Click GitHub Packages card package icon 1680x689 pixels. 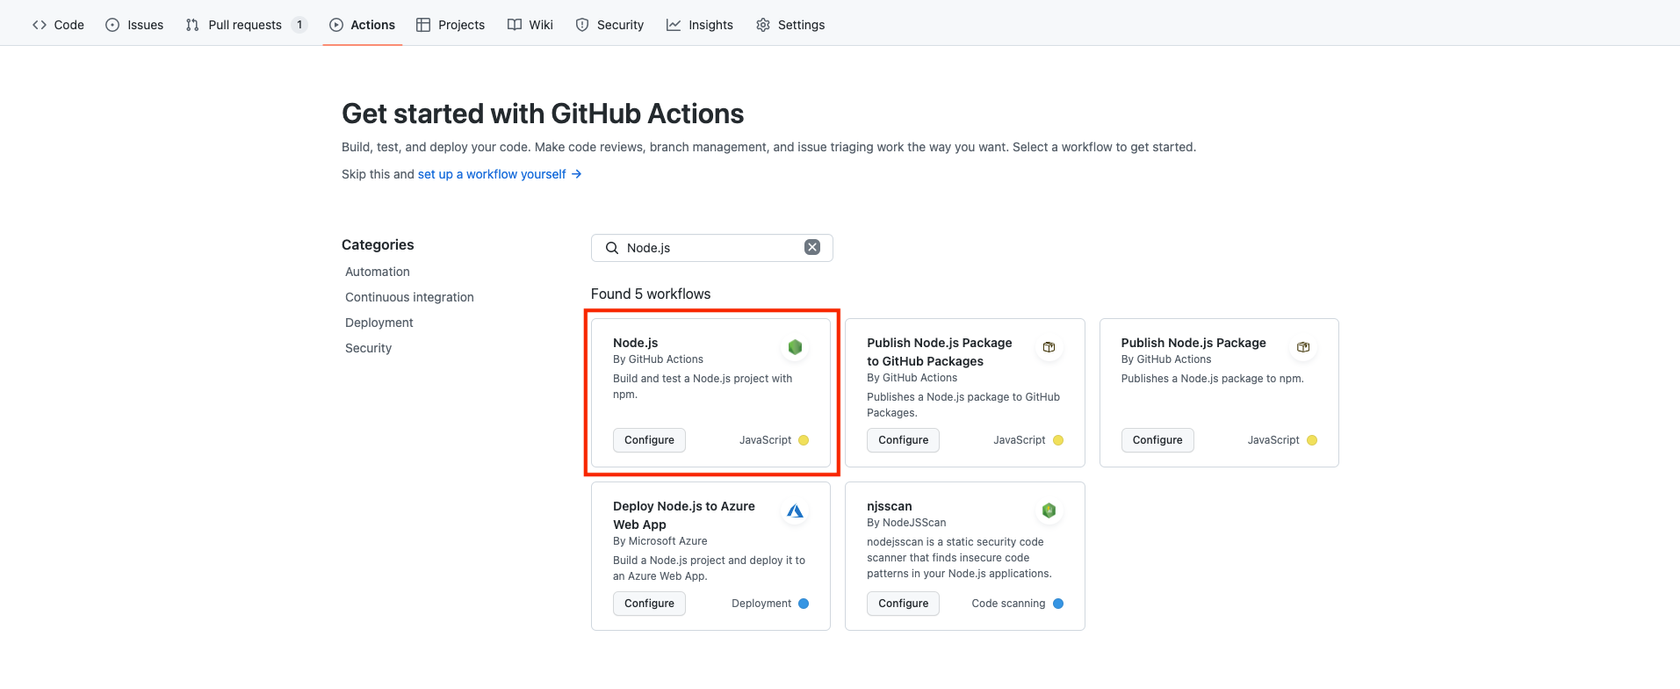click(1049, 347)
